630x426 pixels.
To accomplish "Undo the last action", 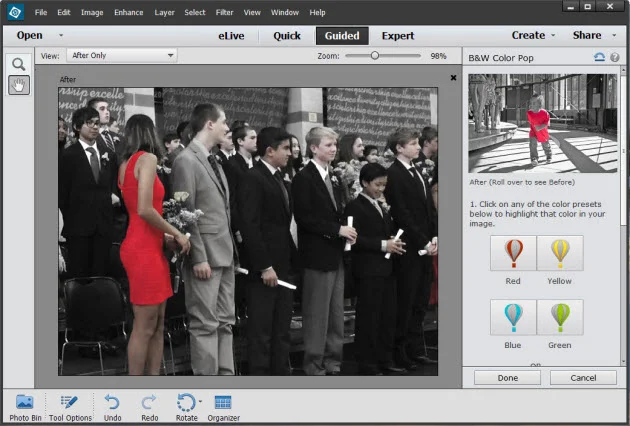I will pyautogui.click(x=112, y=408).
